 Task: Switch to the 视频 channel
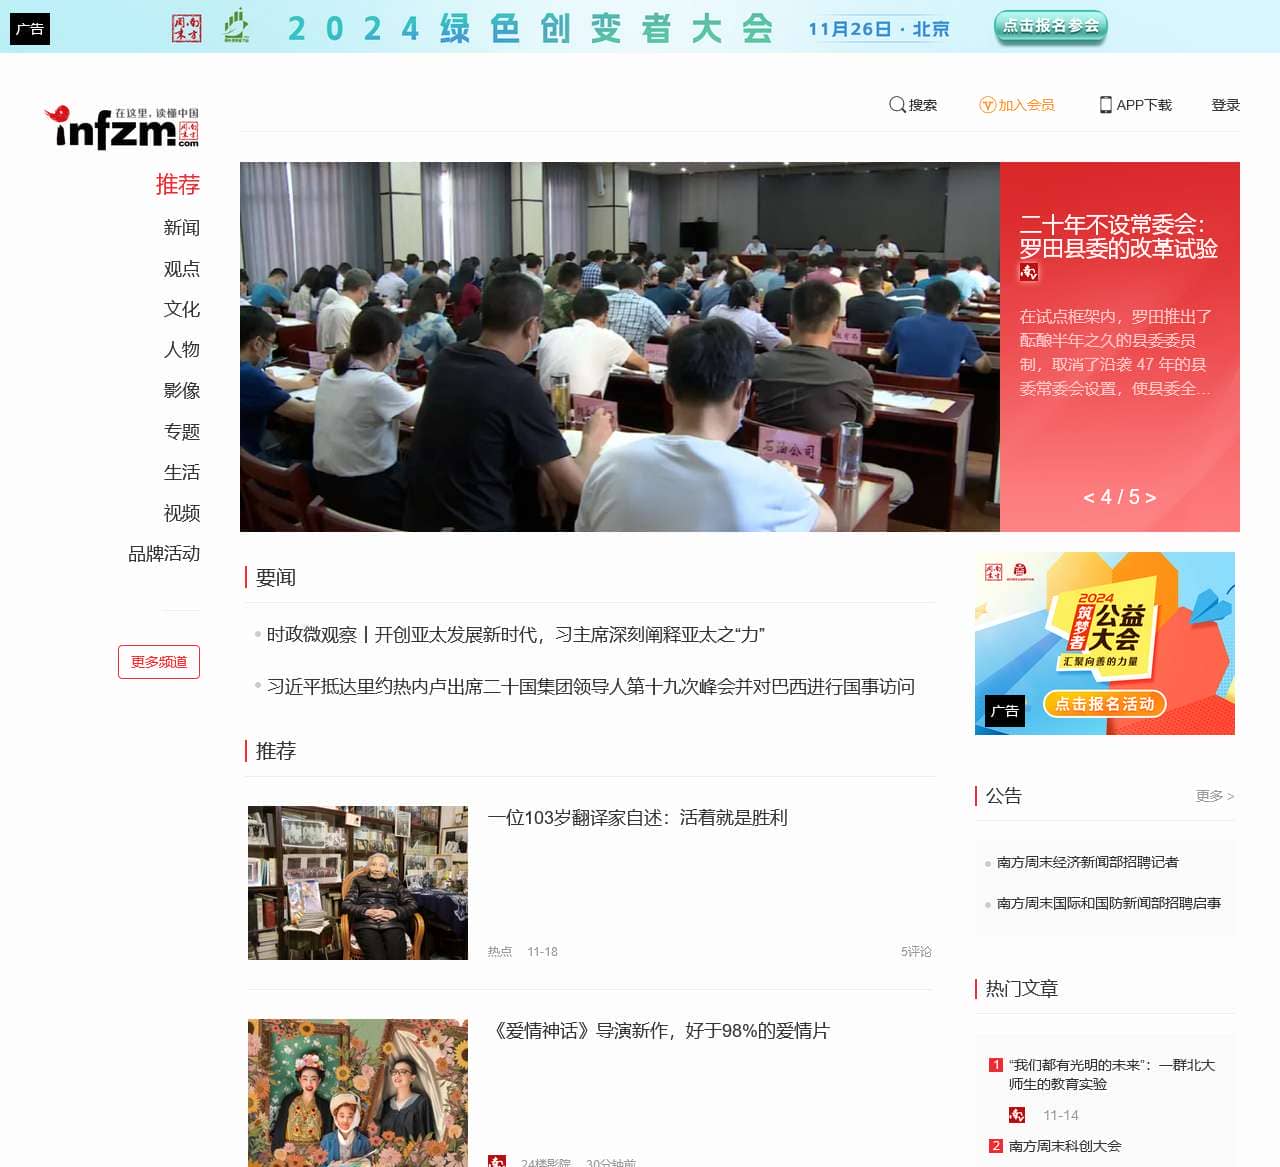point(181,514)
